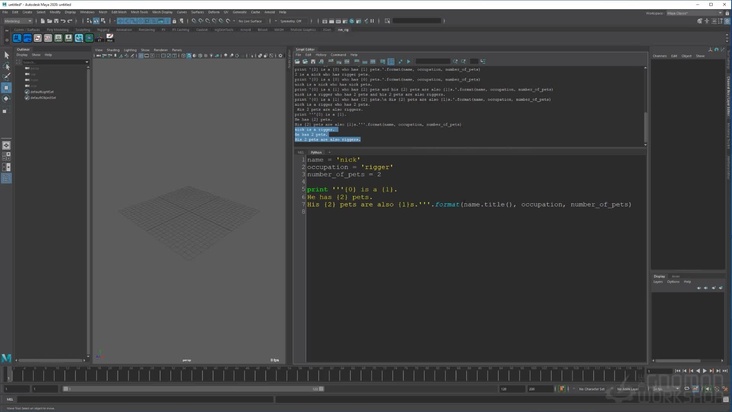
Task: Click the Open Scene folder icon
Action: (x=49, y=21)
